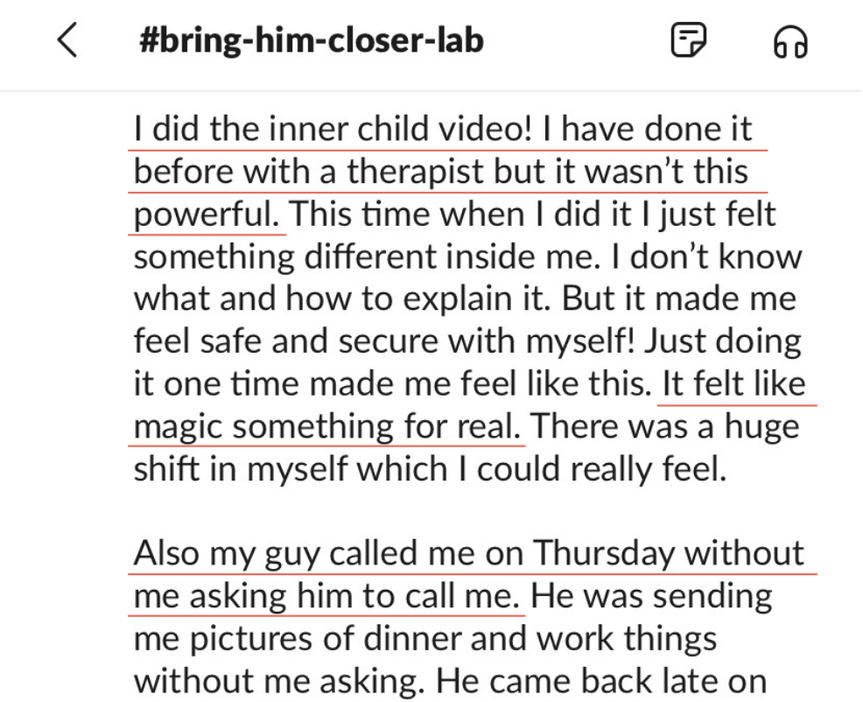Click the line "without me asking. He came back late on"
This screenshot has width=863, height=702.
pyautogui.click(x=450, y=681)
